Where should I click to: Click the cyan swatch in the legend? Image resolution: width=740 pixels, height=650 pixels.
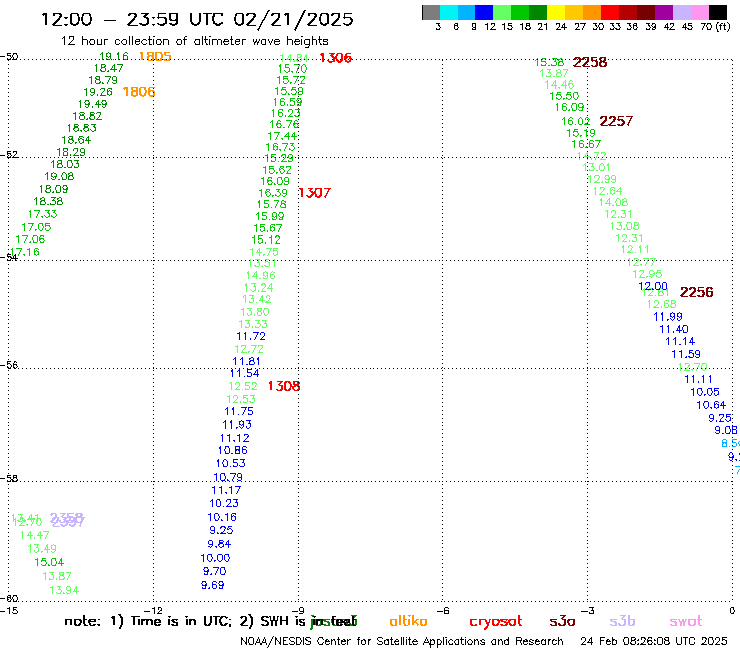pyautogui.click(x=449, y=12)
